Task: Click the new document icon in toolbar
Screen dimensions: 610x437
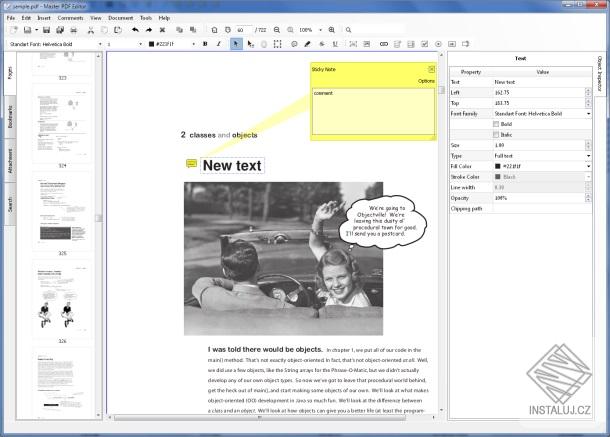Action: 14,30
